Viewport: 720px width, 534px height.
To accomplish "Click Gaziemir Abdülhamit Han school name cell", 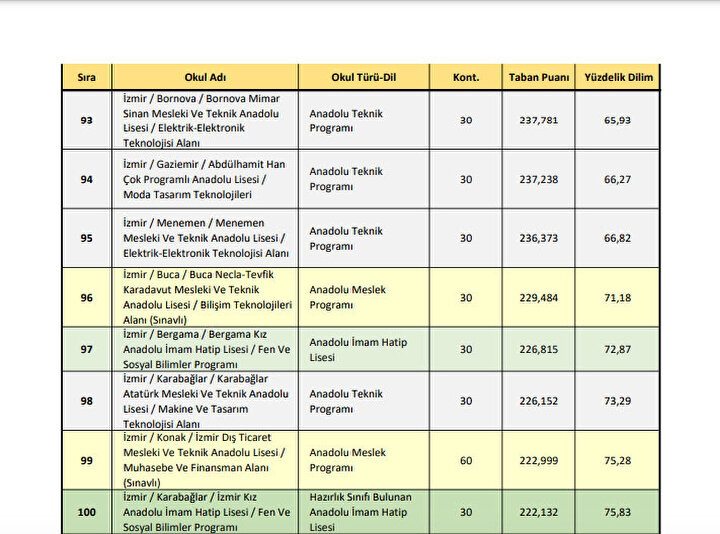I will click(205, 180).
